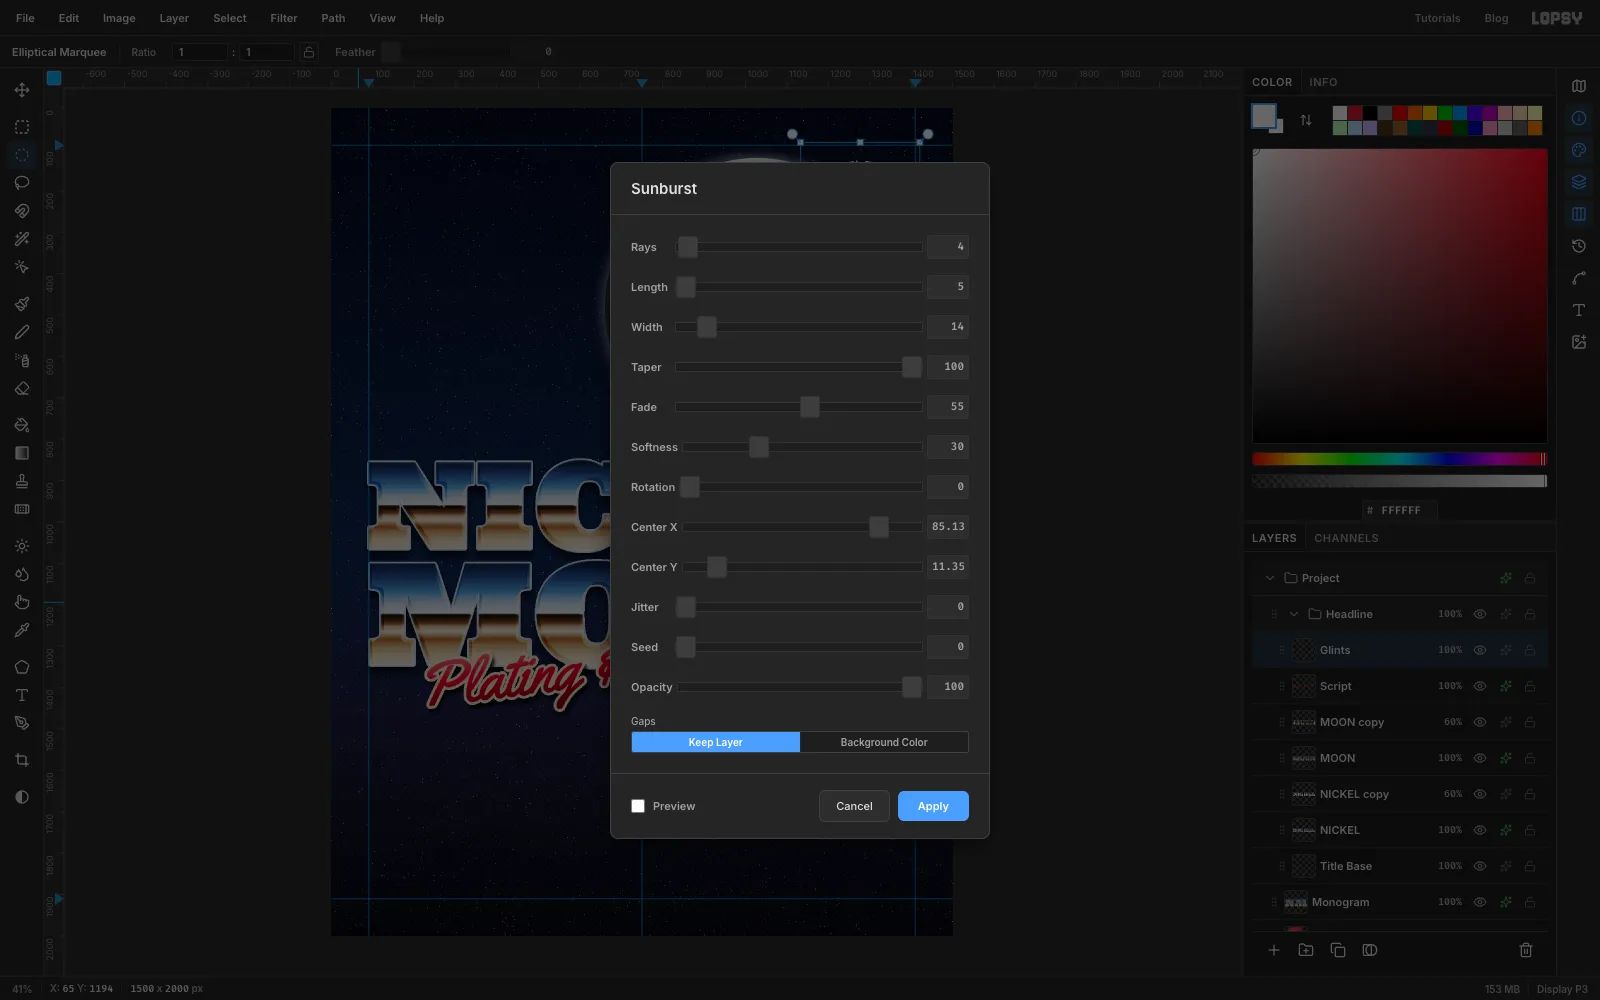Select the Eraser tool
The image size is (1600, 1000).
(22, 389)
